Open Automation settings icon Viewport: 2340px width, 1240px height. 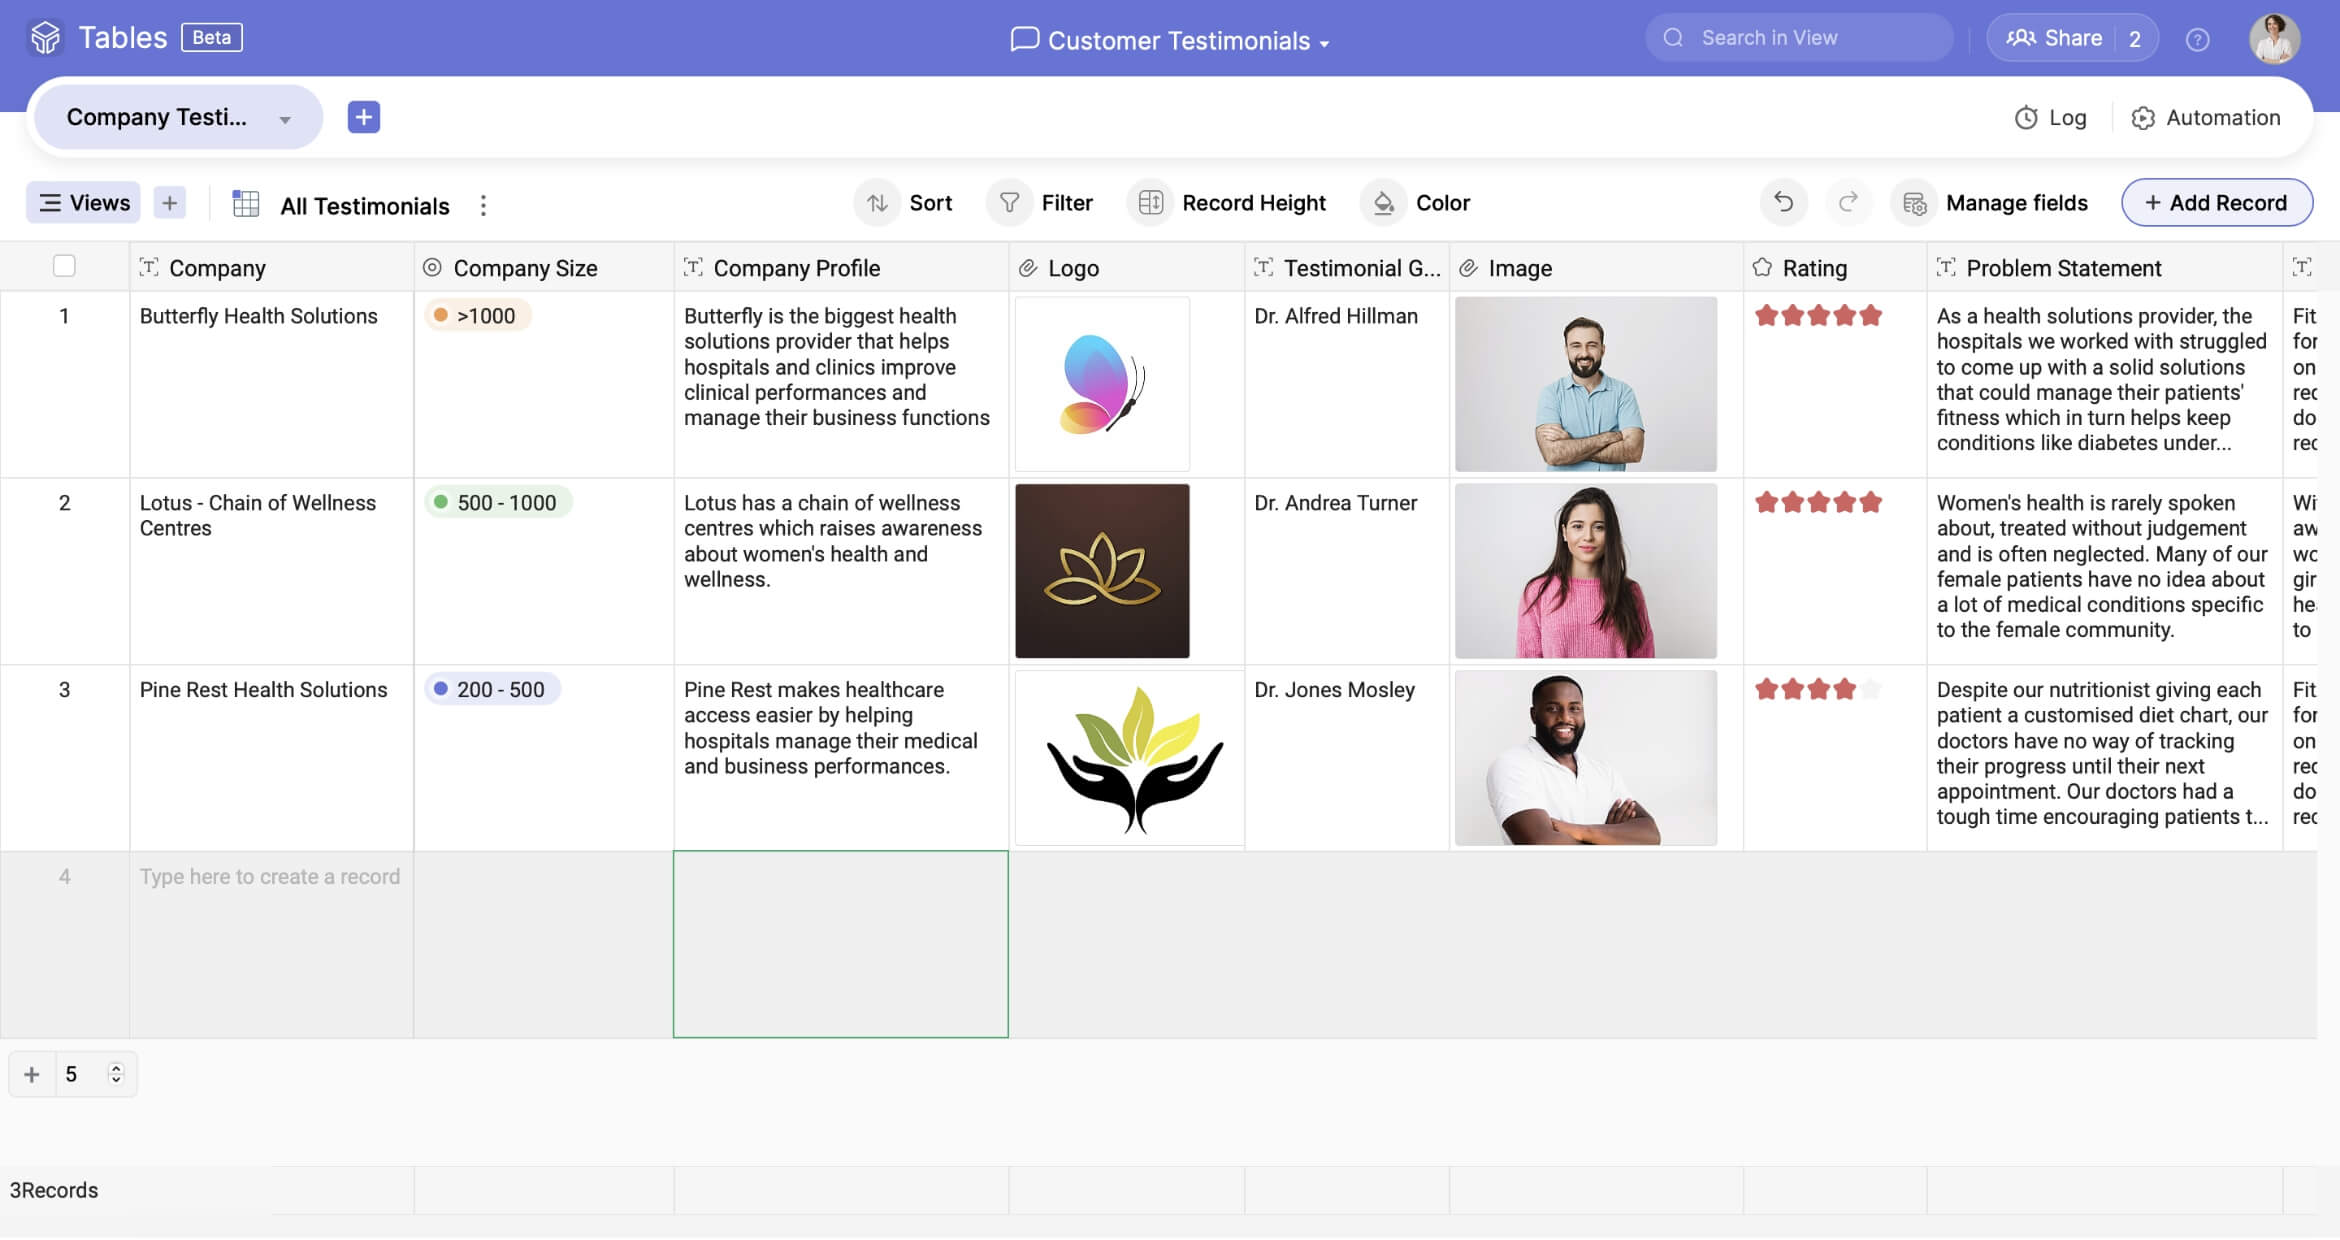click(x=2142, y=118)
